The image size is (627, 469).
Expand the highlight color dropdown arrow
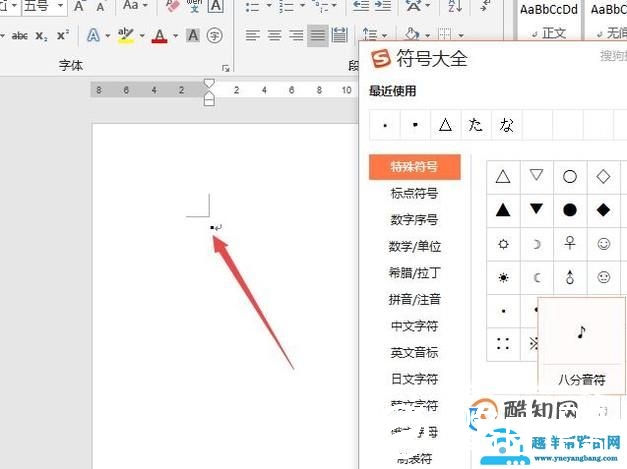coord(142,36)
